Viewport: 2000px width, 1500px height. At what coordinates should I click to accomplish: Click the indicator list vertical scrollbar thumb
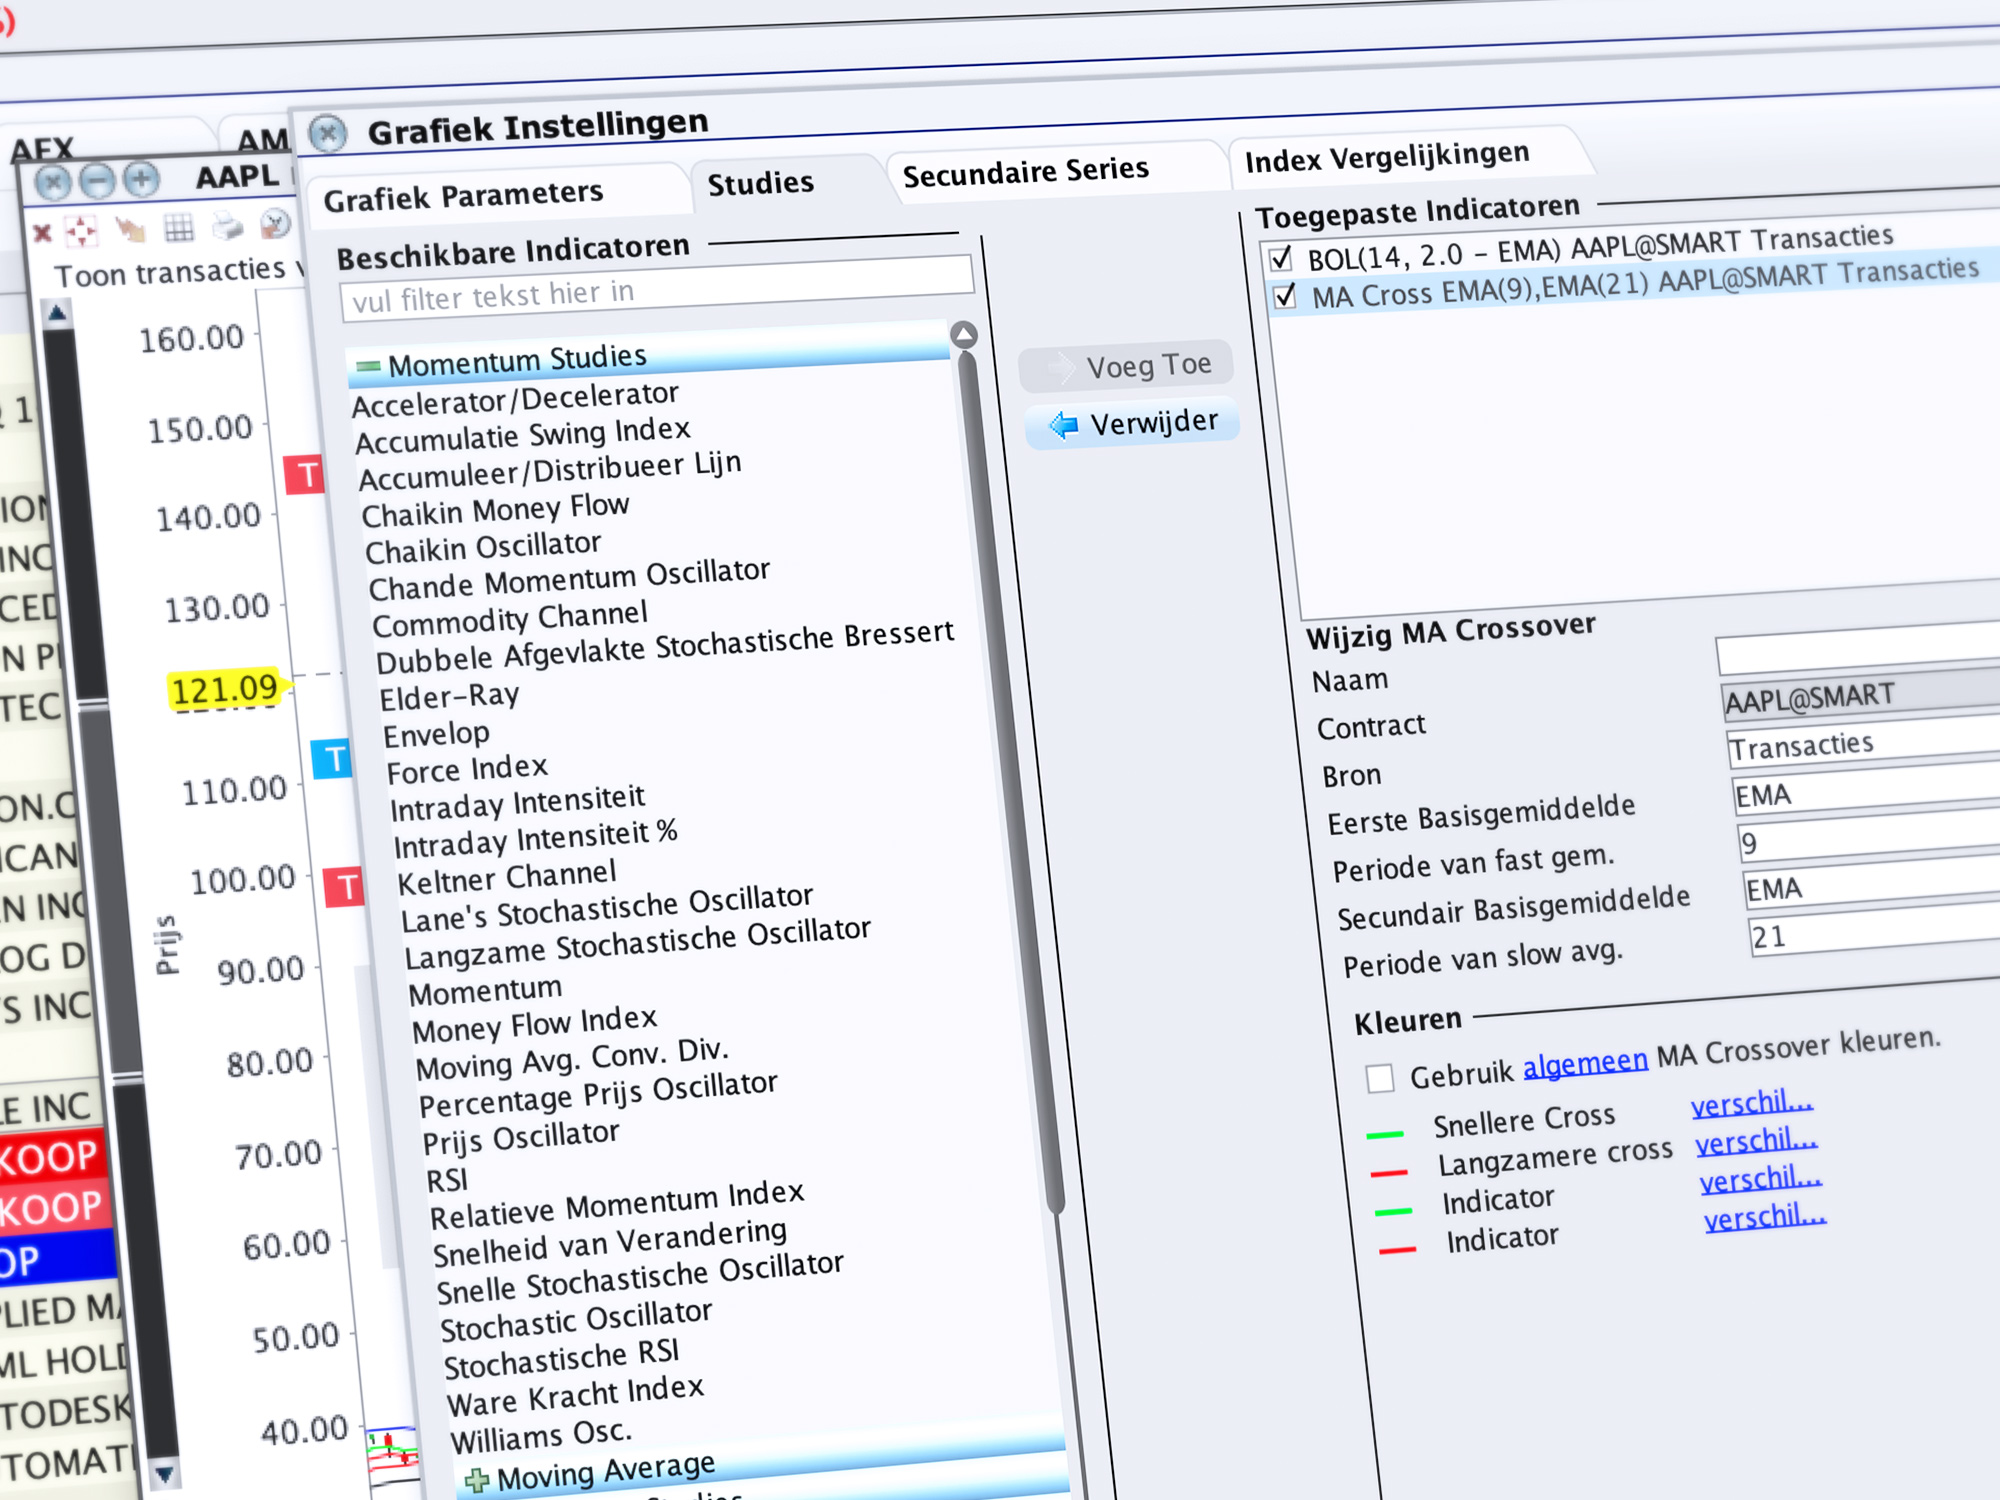click(1010, 780)
